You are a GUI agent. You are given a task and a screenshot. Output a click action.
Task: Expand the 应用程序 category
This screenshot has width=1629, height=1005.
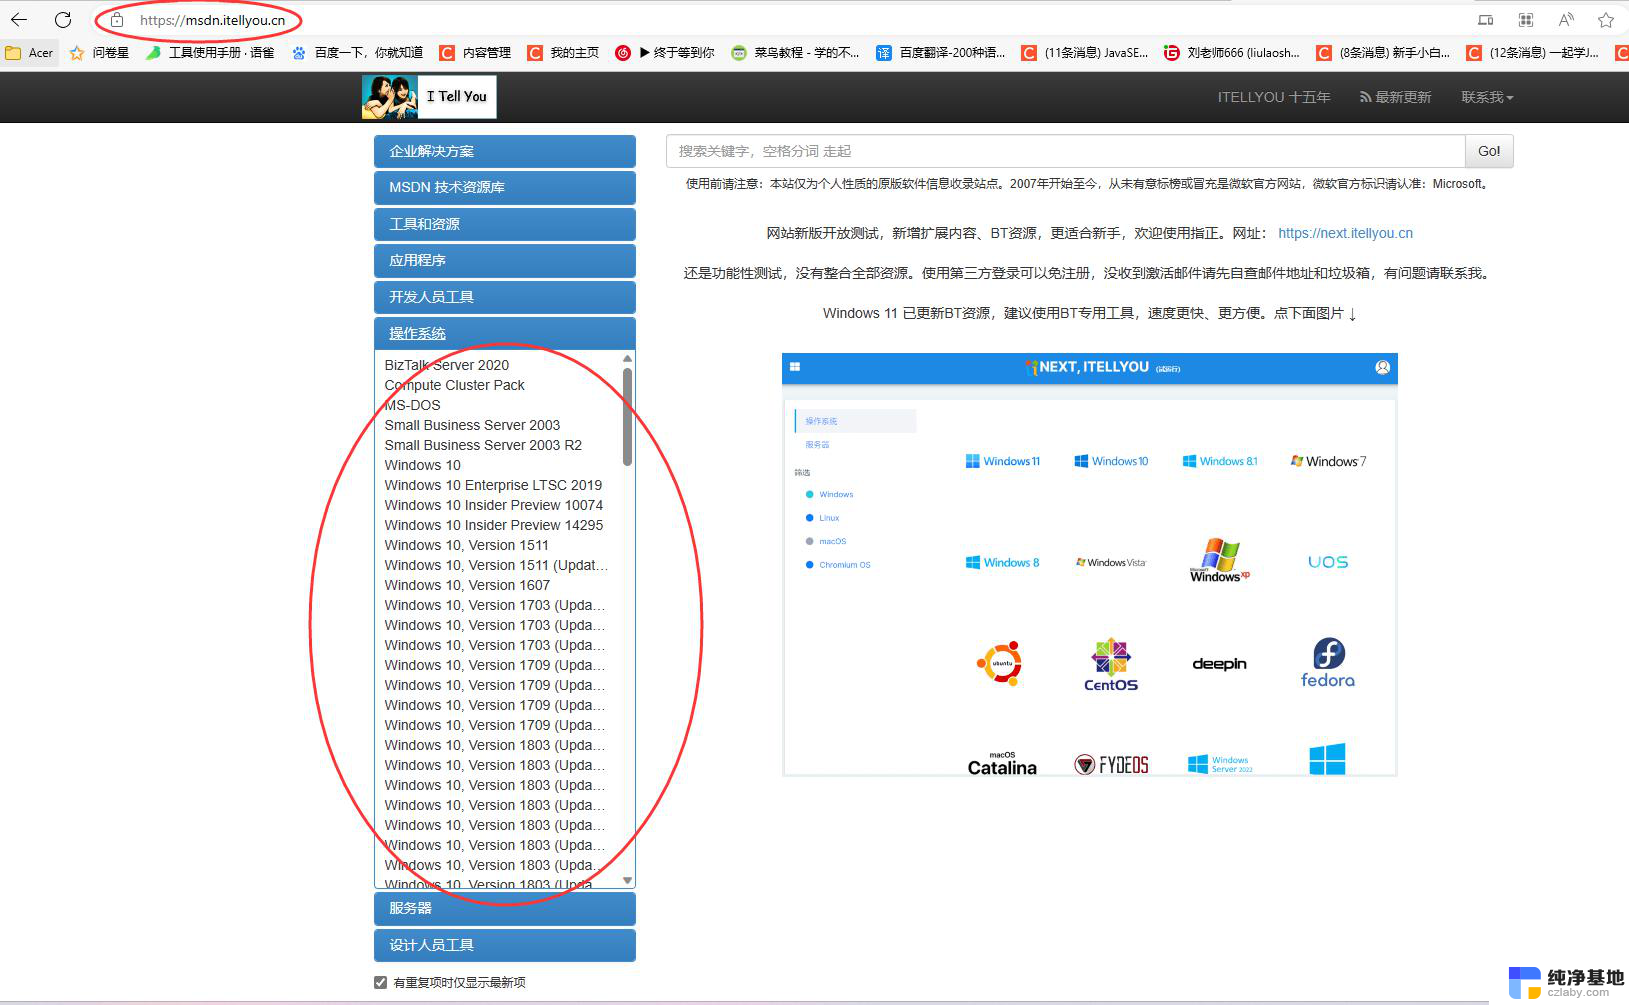pos(505,260)
